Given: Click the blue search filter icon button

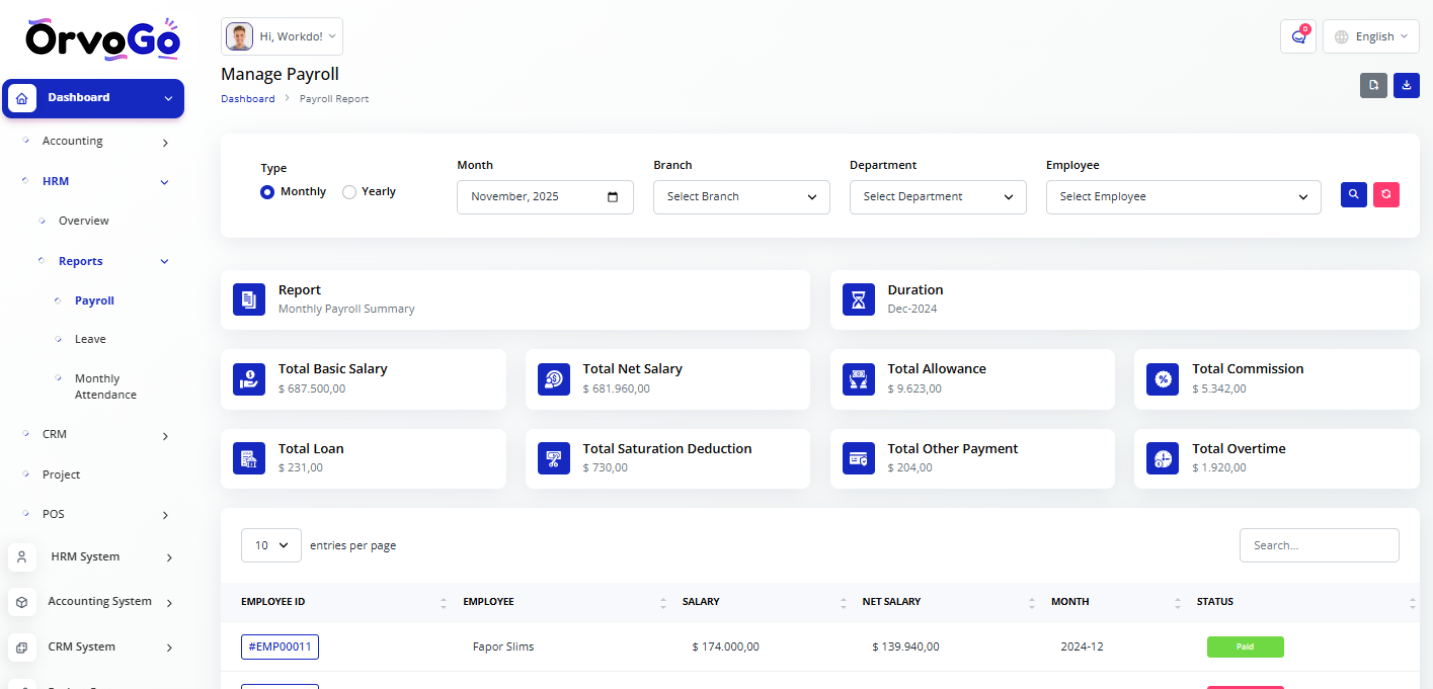Looking at the screenshot, I should (x=1353, y=195).
